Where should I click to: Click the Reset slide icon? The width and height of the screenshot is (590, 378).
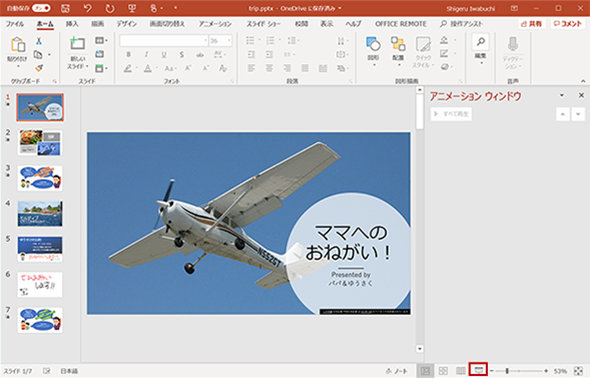pos(100,54)
